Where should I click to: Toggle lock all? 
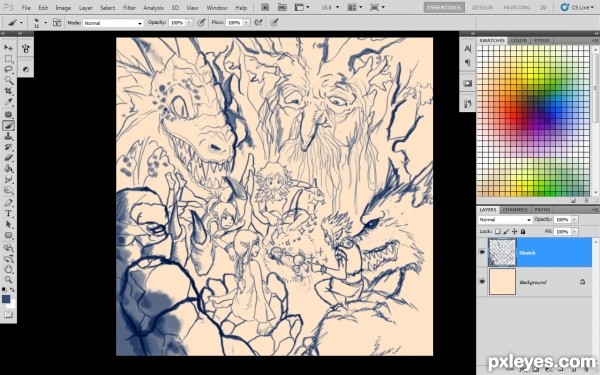click(x=523, y=232)
